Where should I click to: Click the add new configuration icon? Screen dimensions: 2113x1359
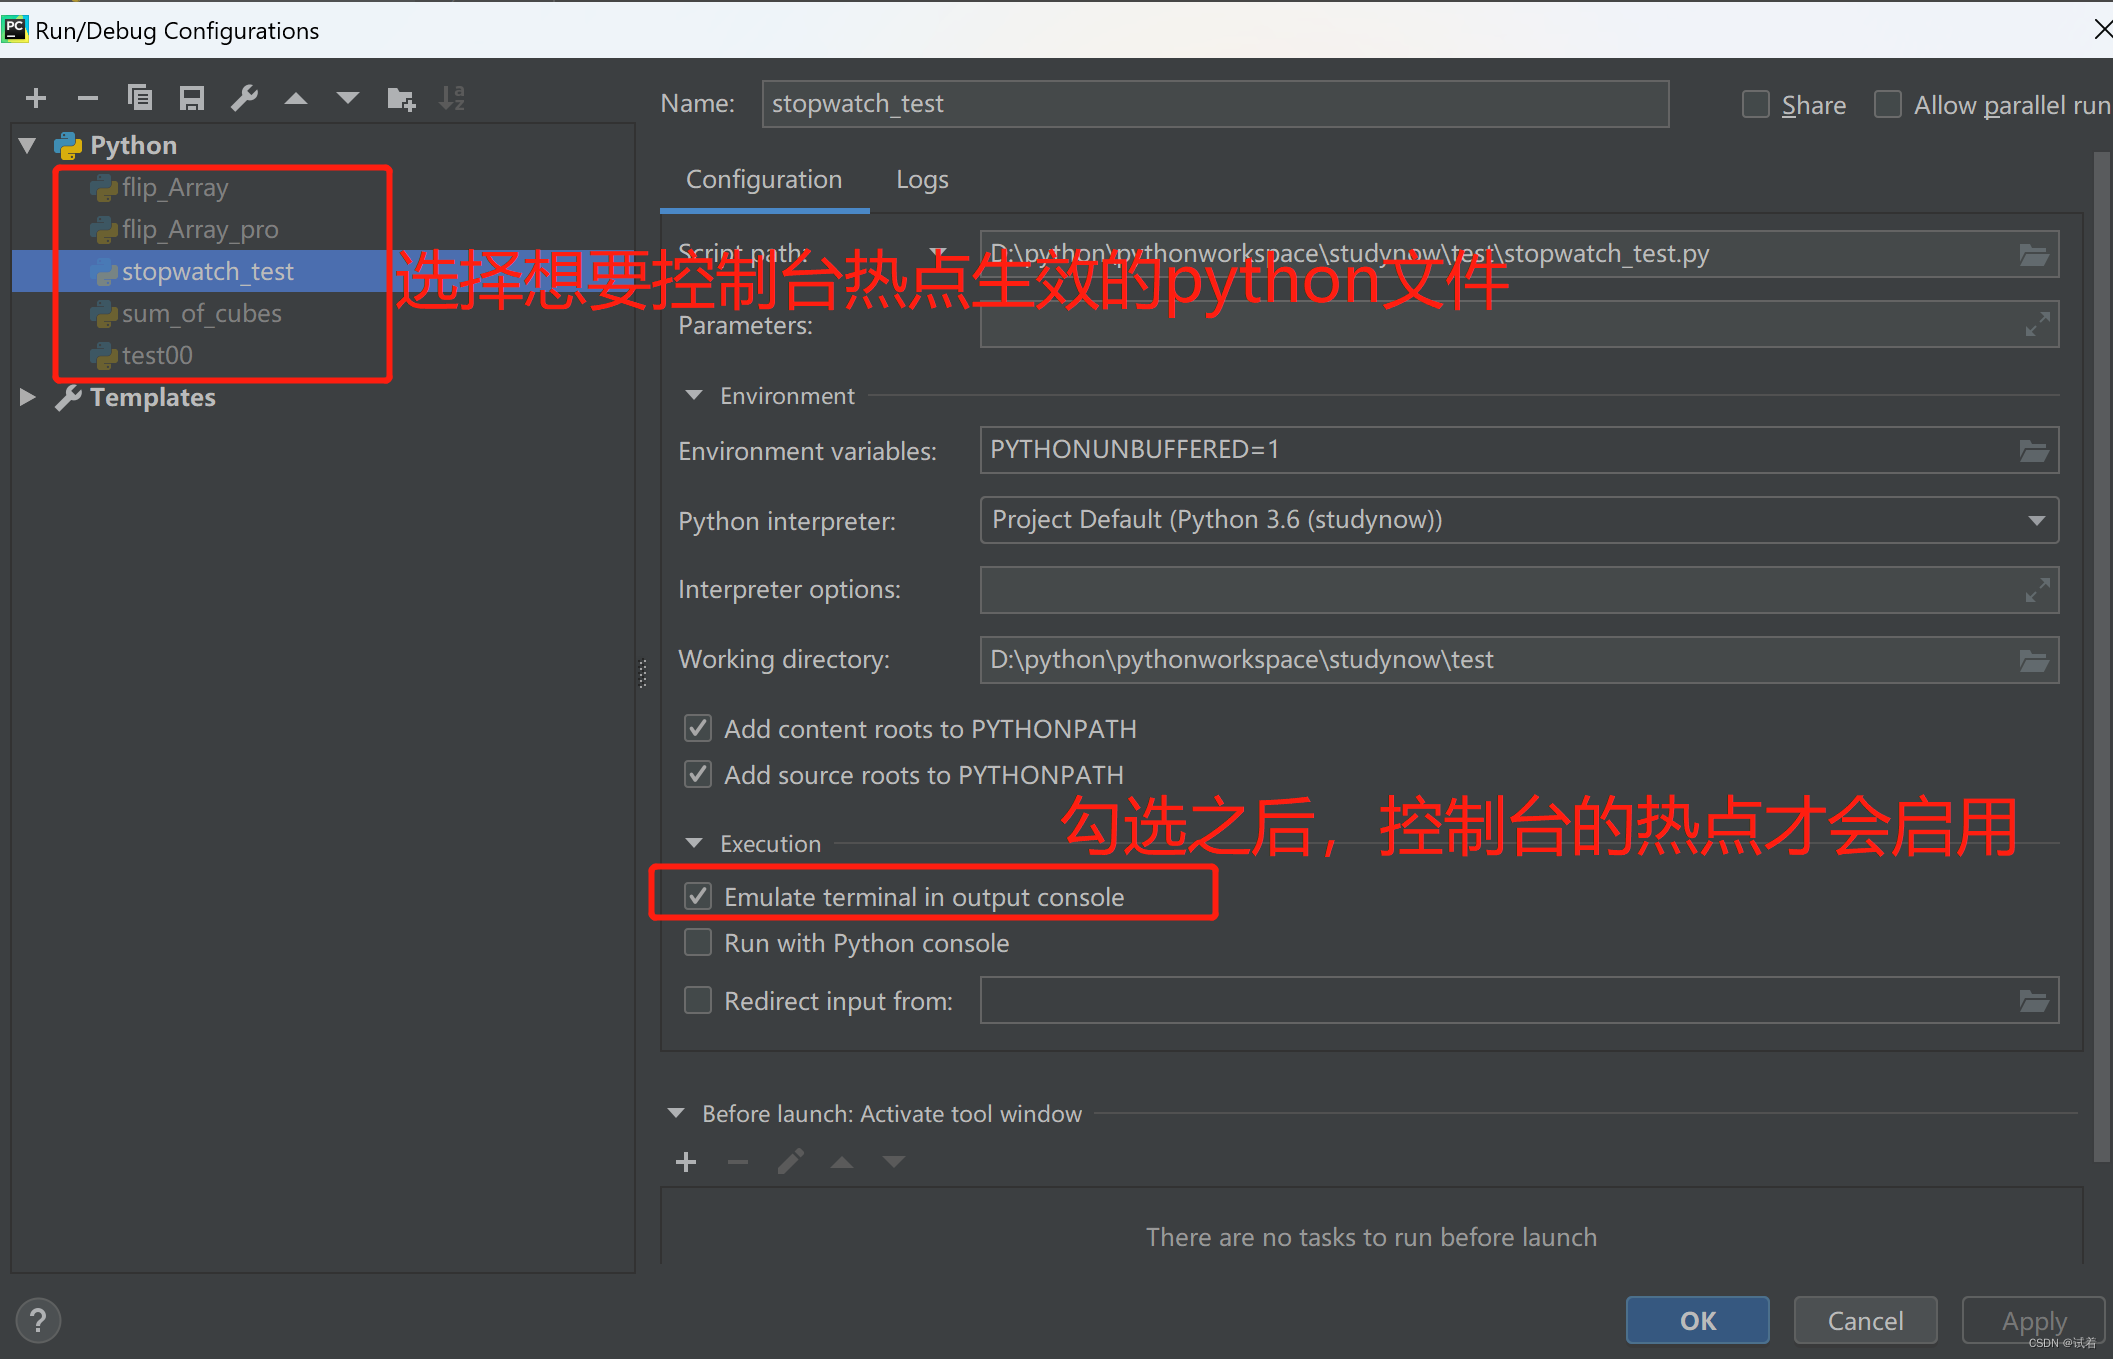tap(35, 96)
